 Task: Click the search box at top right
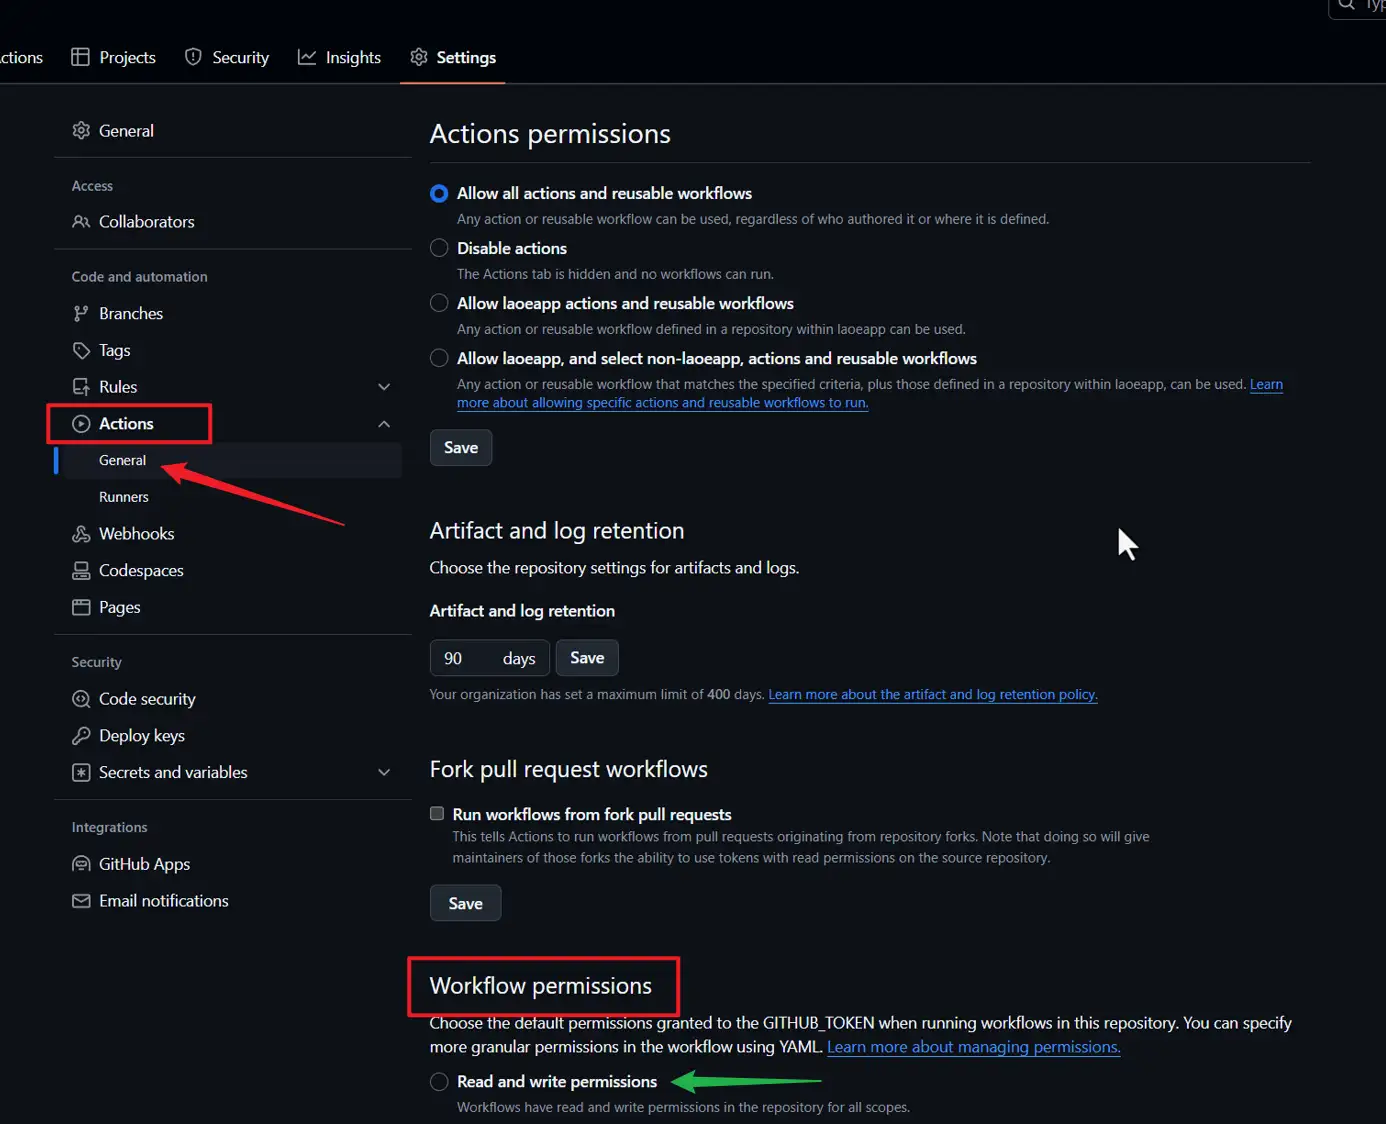pos(1358,6)
